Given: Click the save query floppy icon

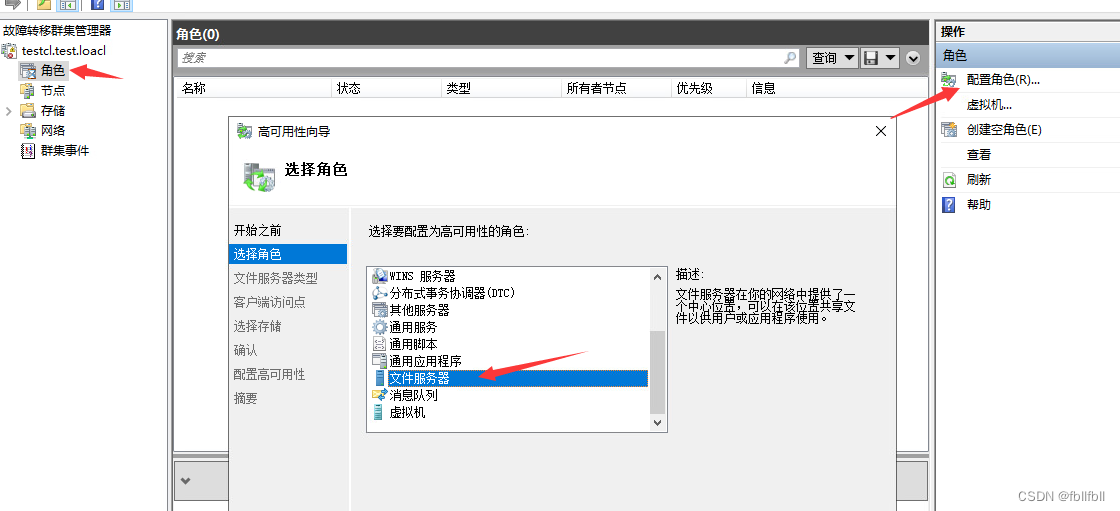Looking at the screenshot, I should pos(871,58).
